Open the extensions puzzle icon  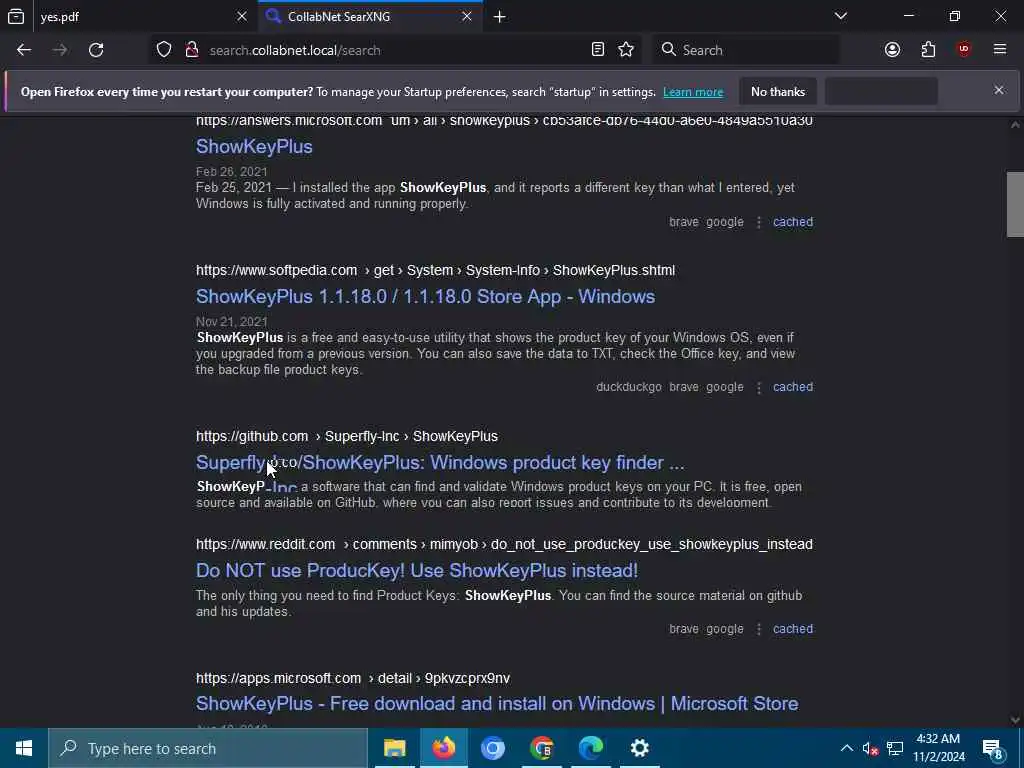click(x=928, y=50)
